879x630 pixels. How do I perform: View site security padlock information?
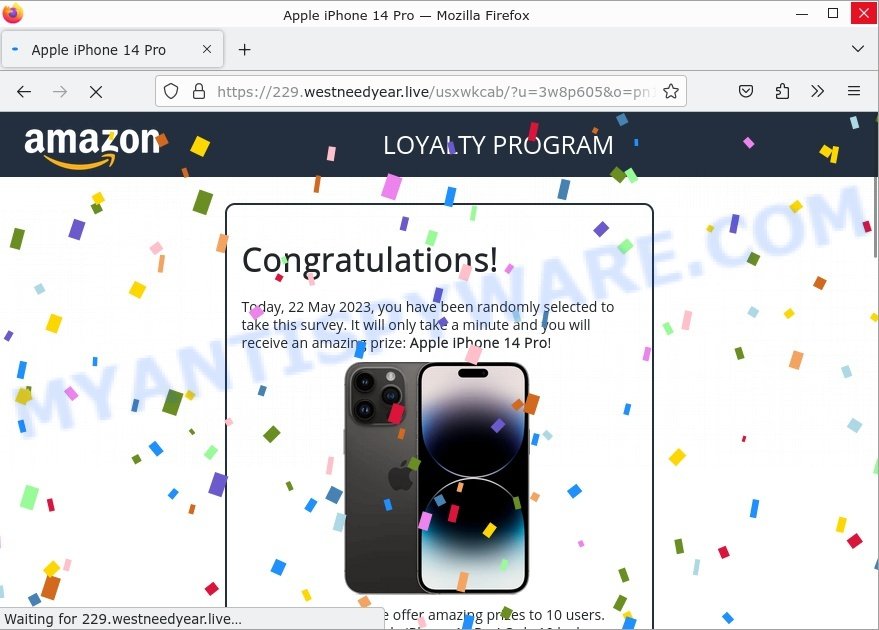(x=199, y=91)
